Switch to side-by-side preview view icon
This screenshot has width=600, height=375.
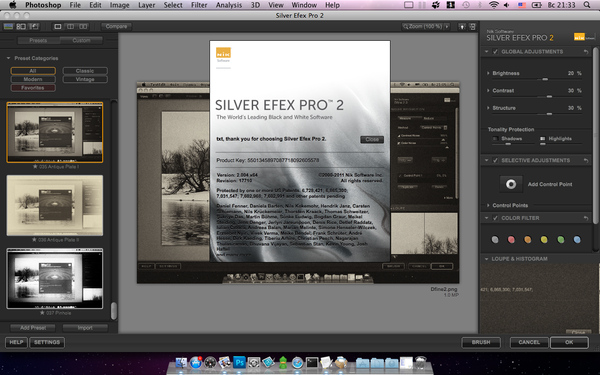pos(83,27)
